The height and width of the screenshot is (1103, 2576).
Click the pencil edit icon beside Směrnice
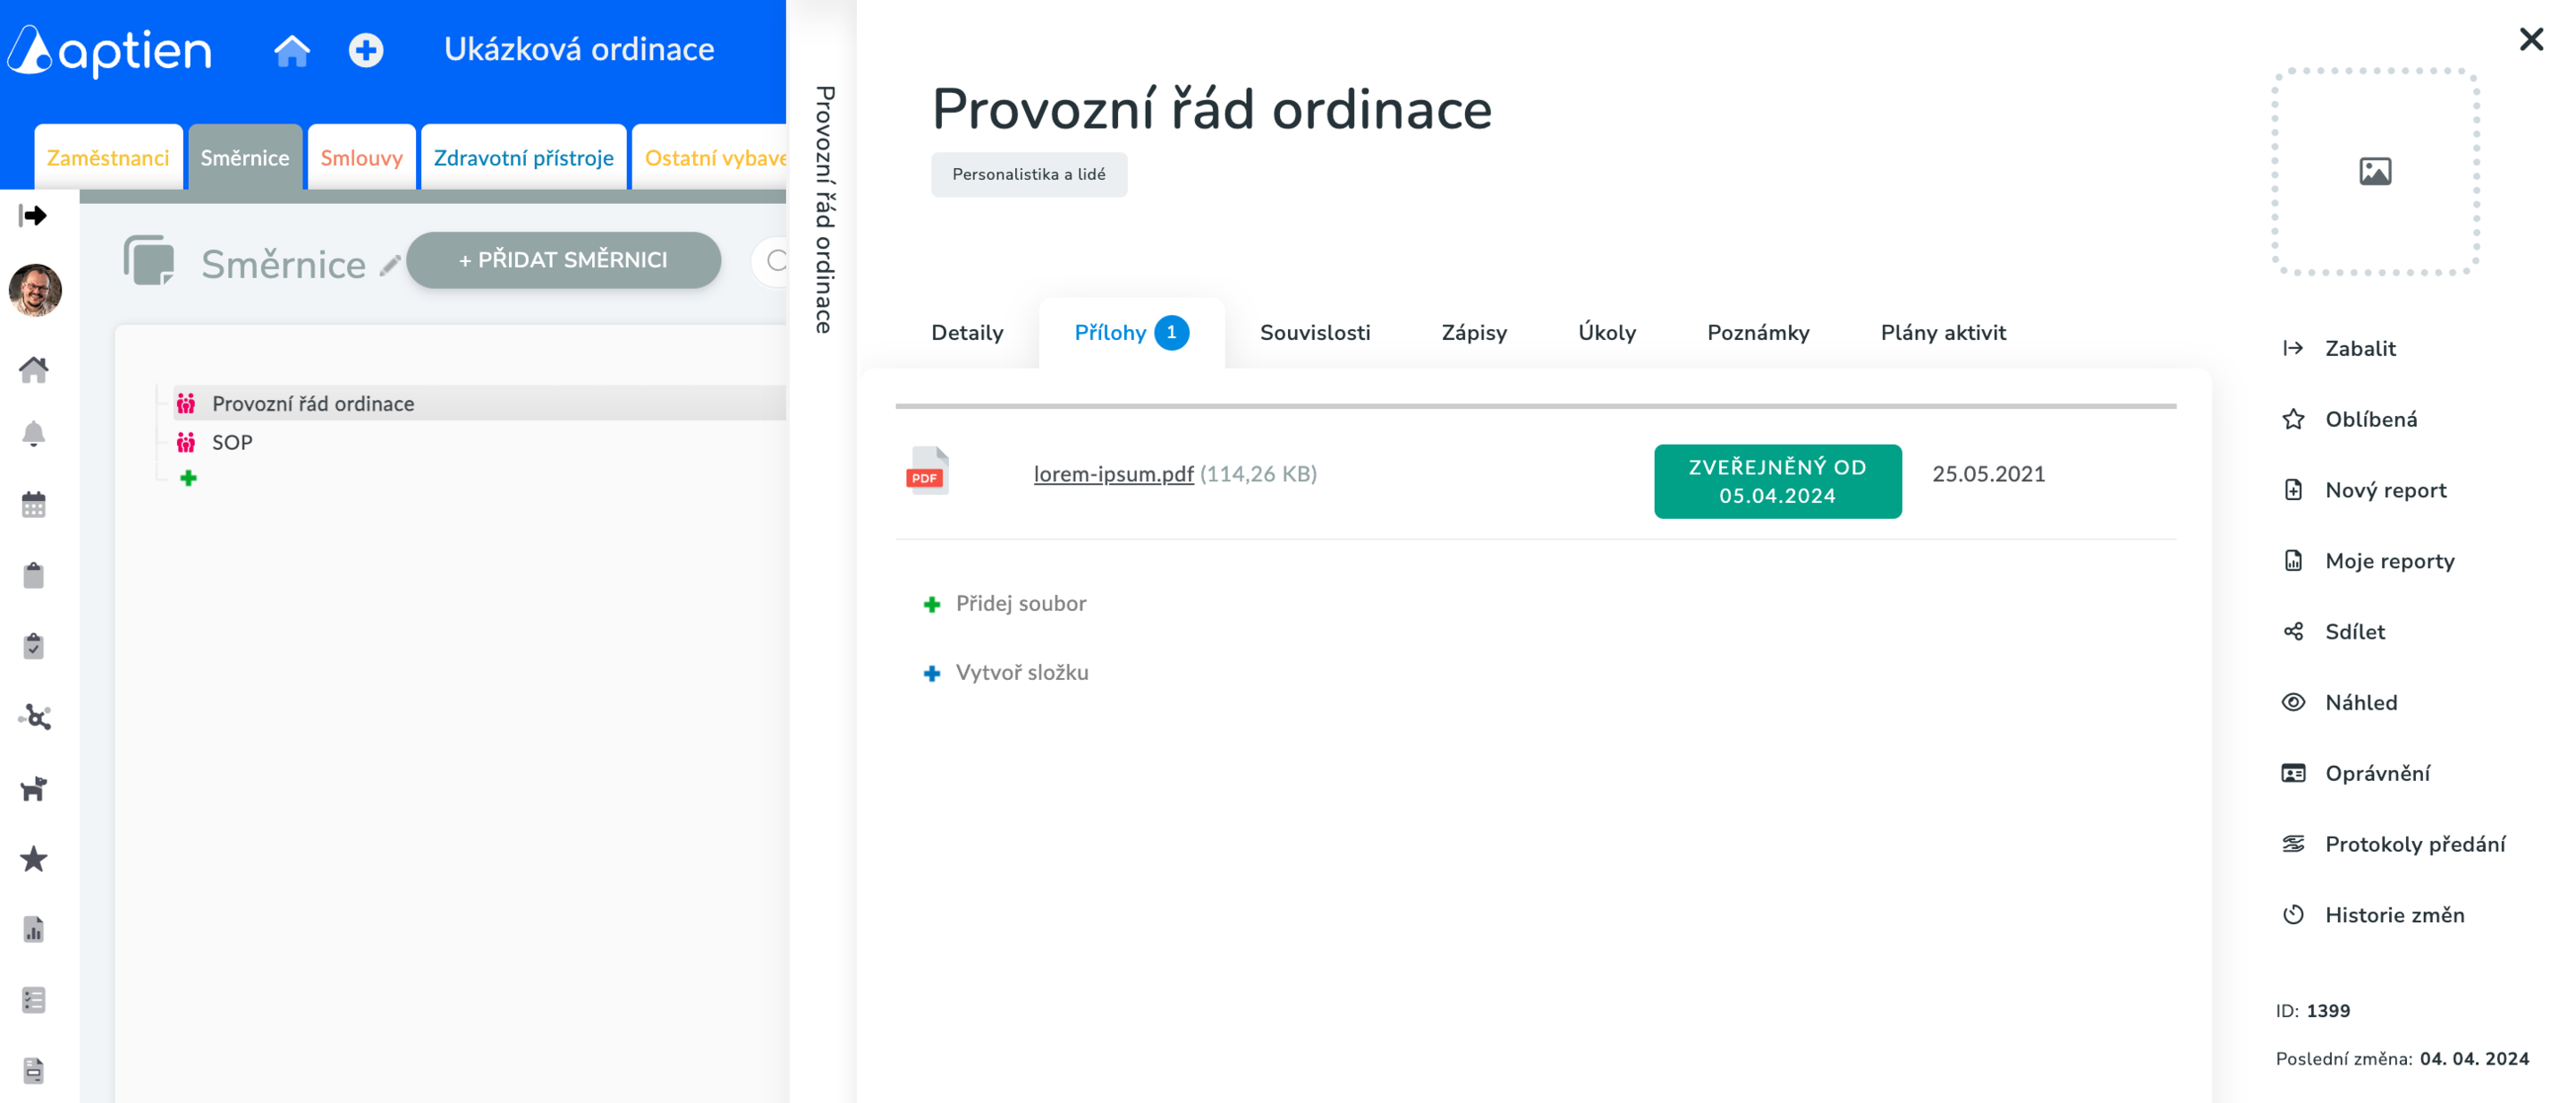tap(390, 265)
